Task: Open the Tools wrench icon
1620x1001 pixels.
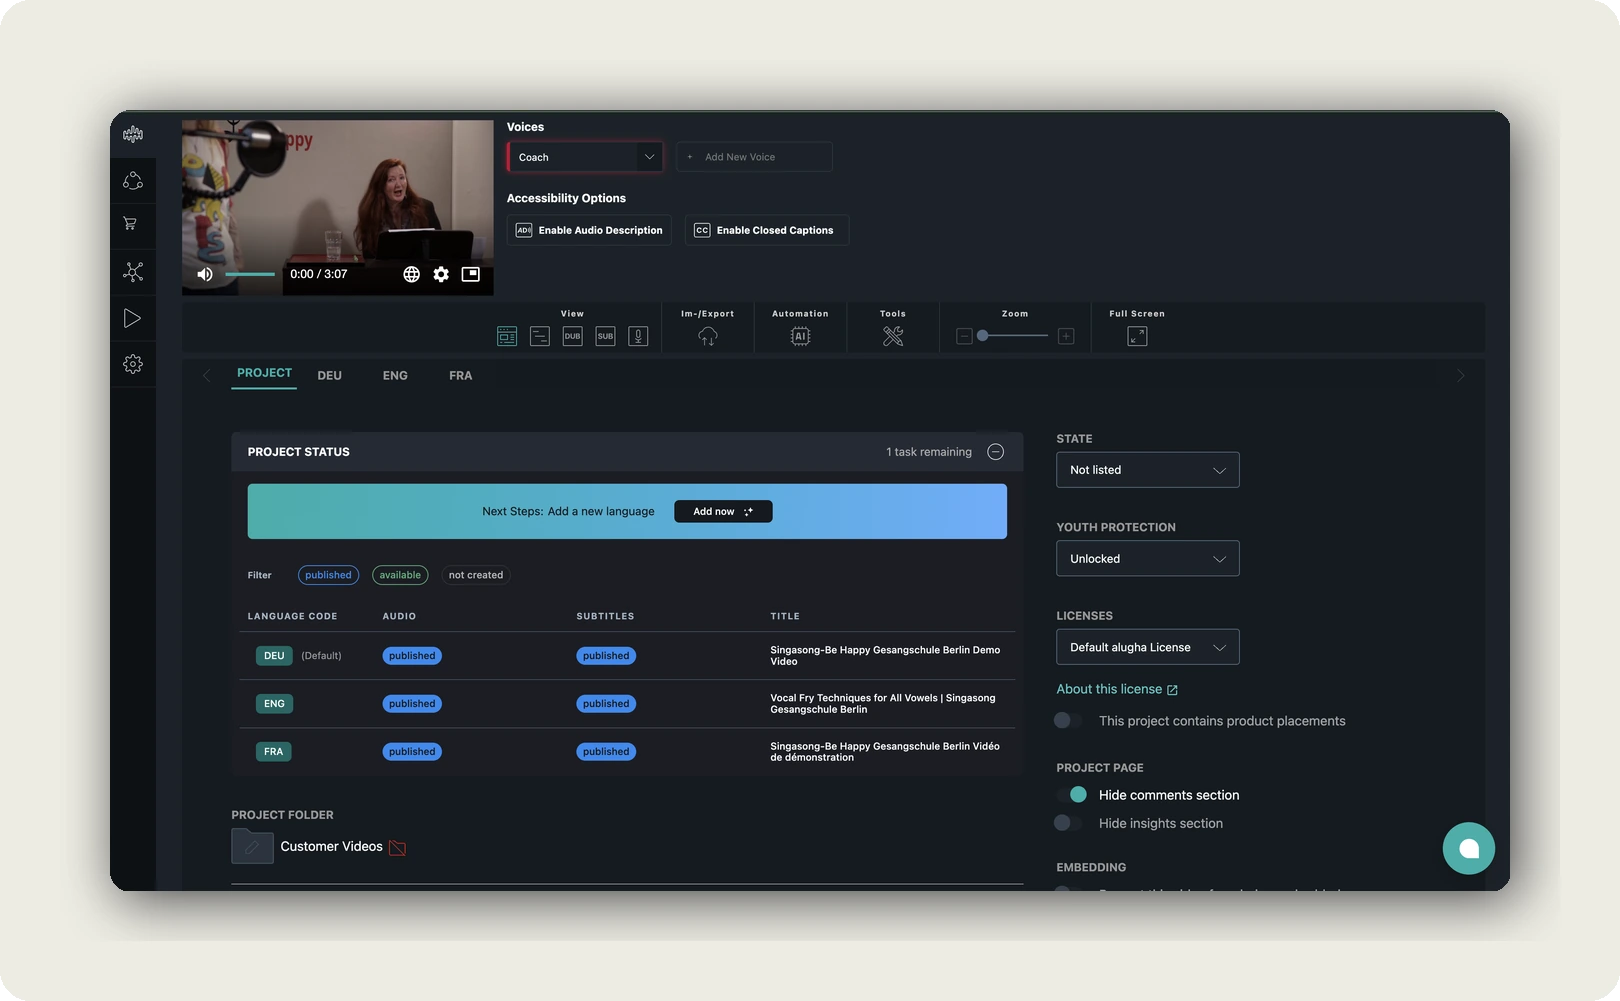Action: coord(893,336)
